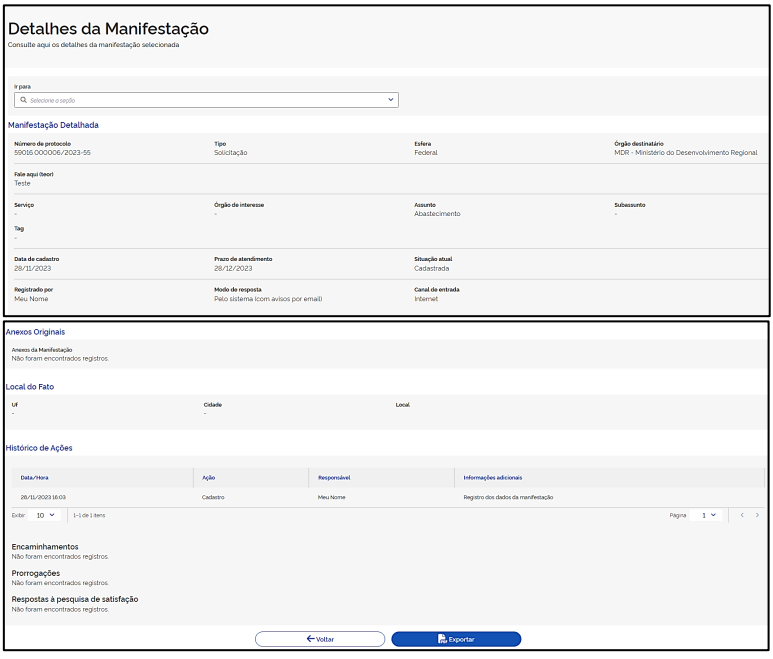Click the Histórico de Ações section heading

39,448
